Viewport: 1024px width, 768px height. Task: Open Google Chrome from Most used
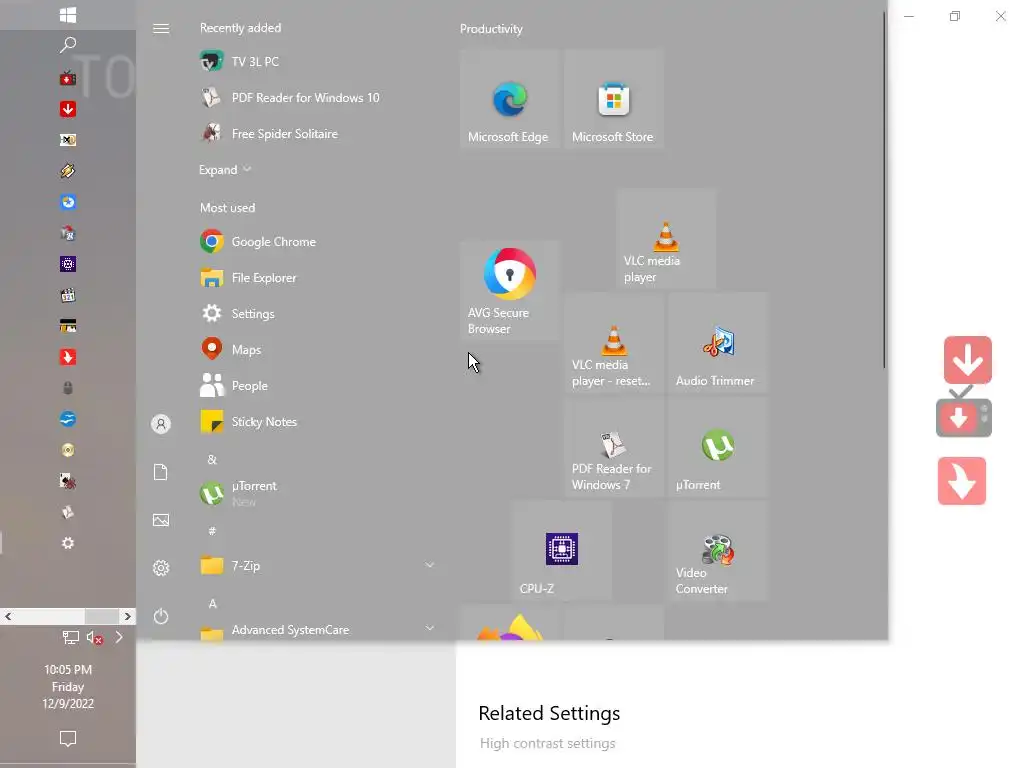(317, 242)
